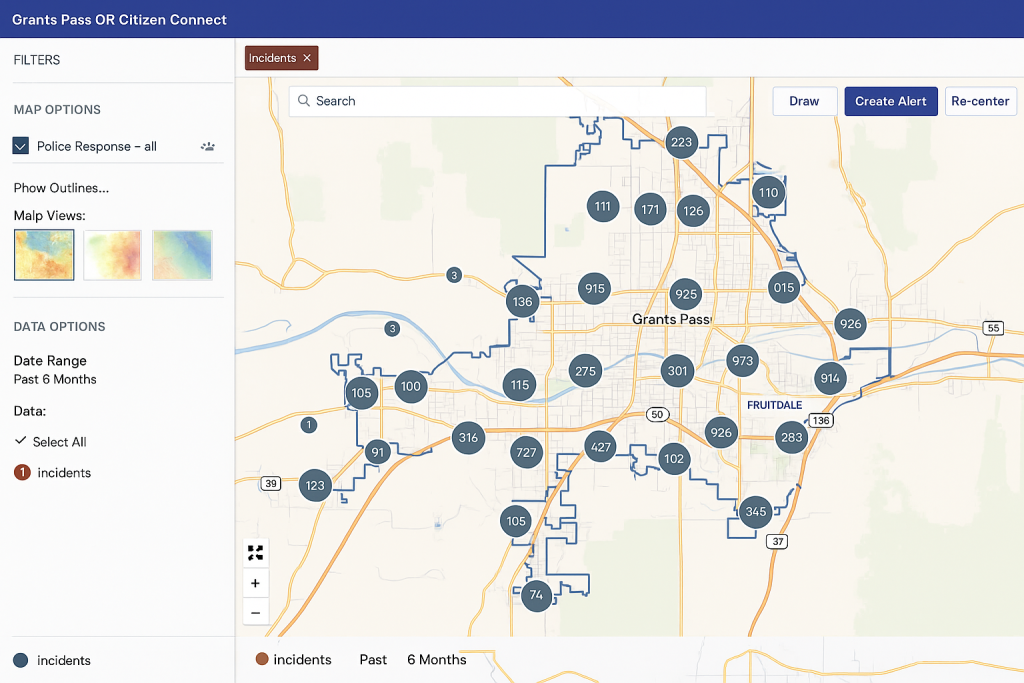
Task: Open the 015 incident cluster
Action: coord(784,287)
